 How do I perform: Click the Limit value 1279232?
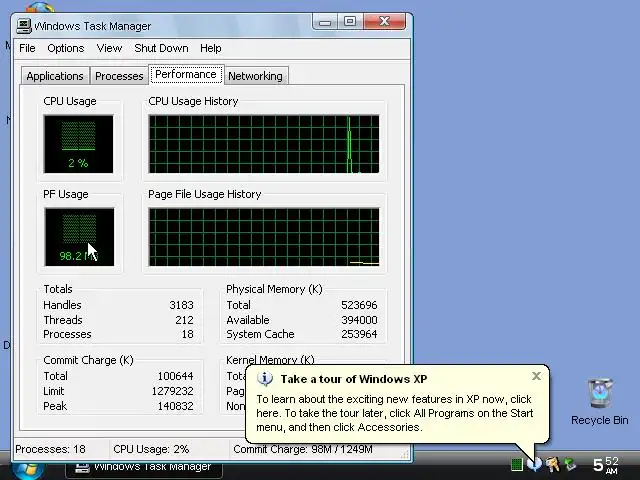point(172,391)
